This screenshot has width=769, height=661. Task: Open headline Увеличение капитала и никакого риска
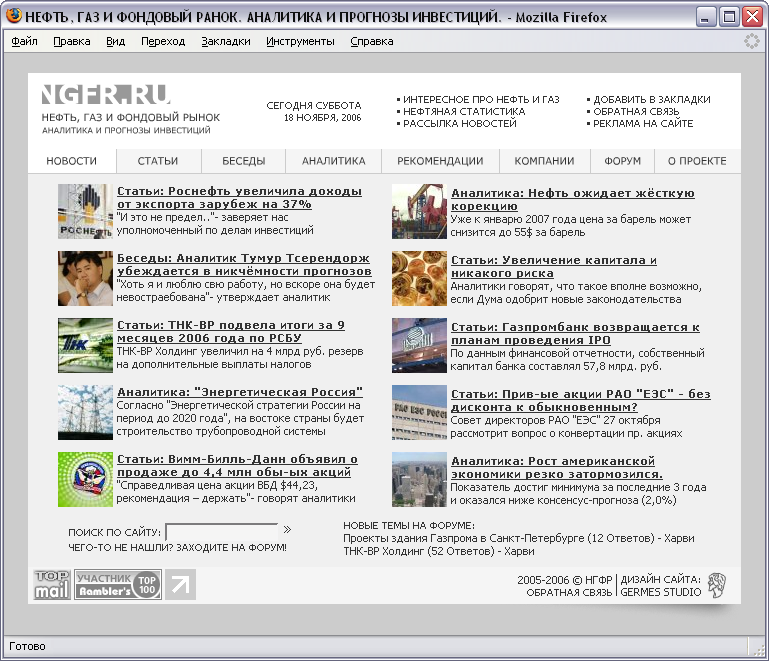(x=554, y=267)
